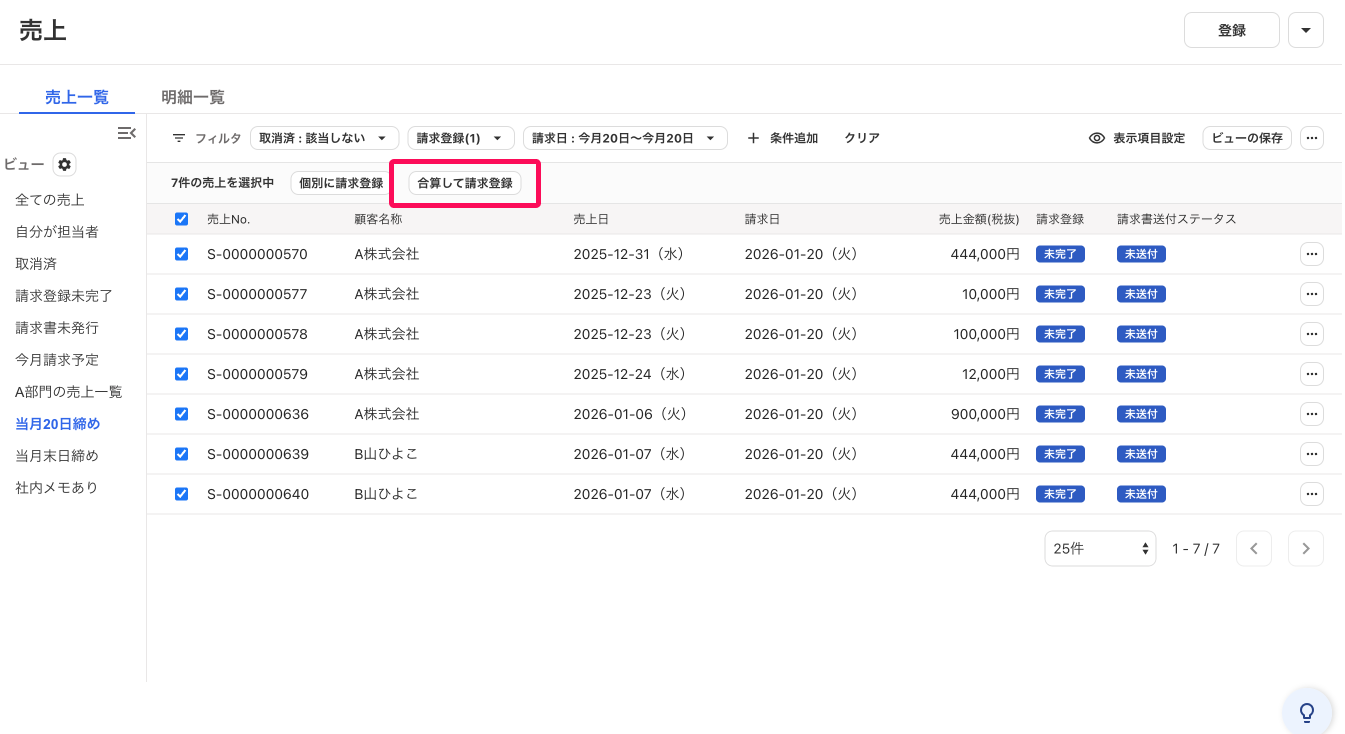Open row menu for S-0000000578
This screenshot has height=734, width=1345.
(1312, 334)
